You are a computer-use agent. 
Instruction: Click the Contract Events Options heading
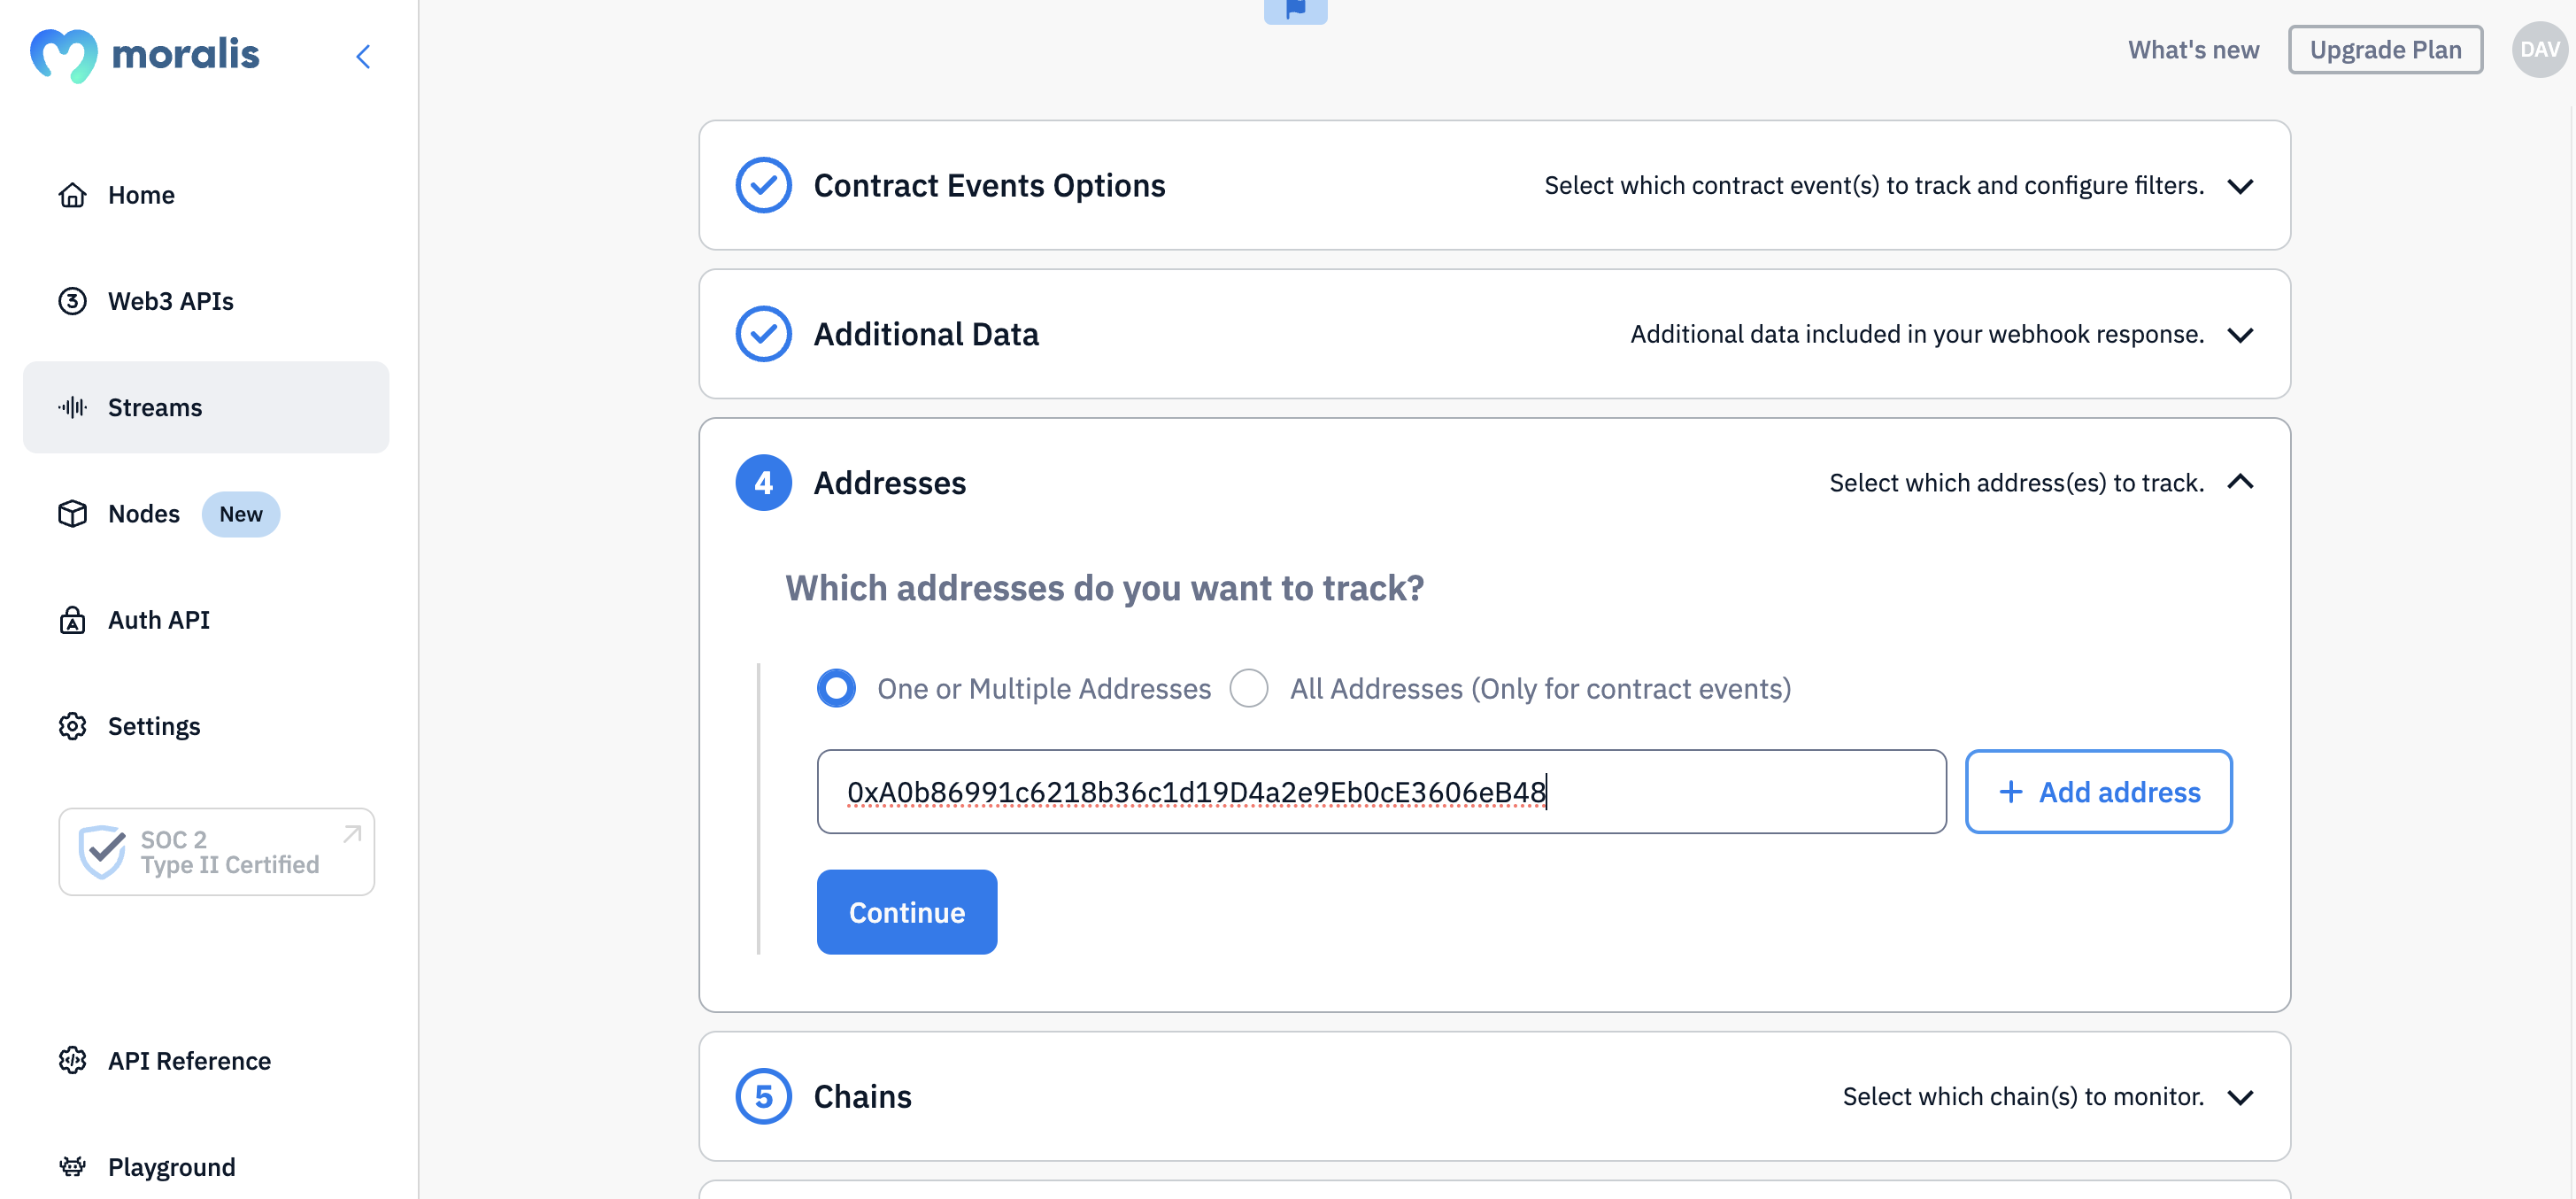pyautogui.click(x=989, y=186)
